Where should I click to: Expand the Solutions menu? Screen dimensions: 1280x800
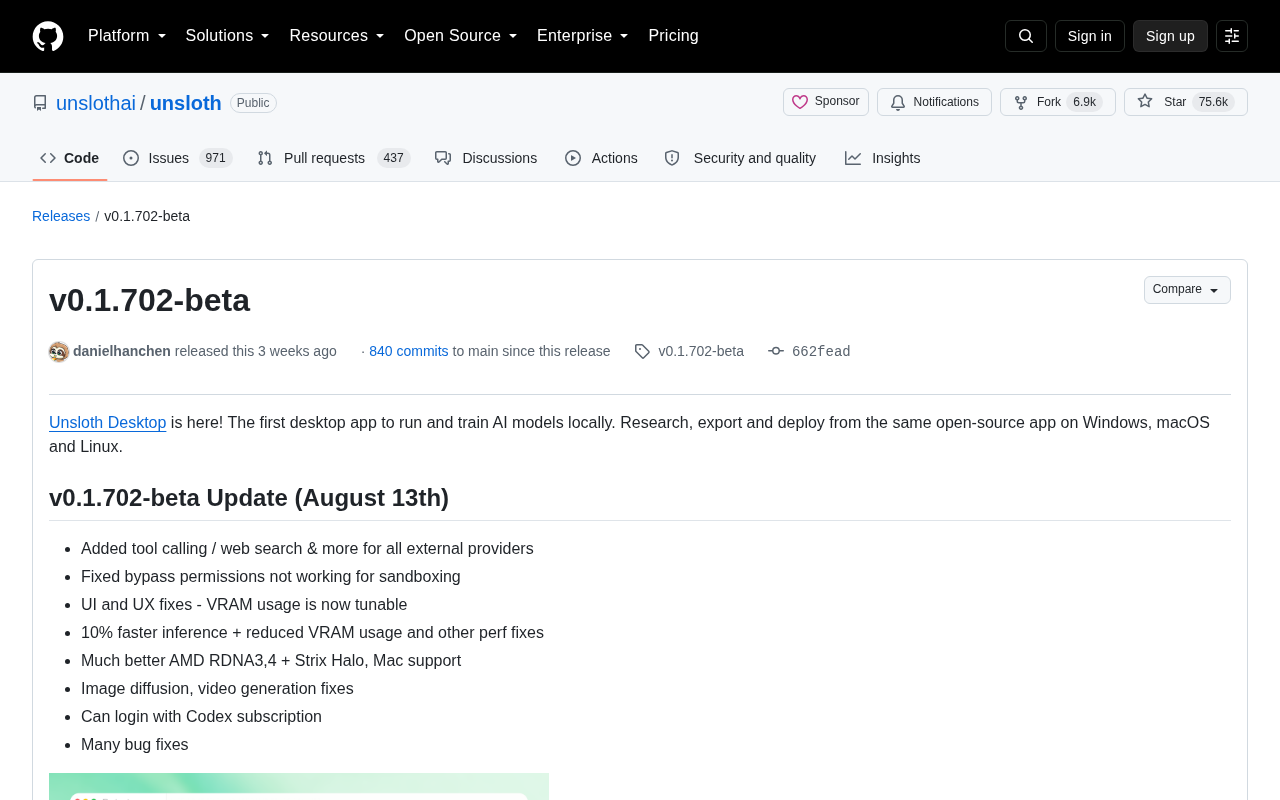click(x=228, y=36)
